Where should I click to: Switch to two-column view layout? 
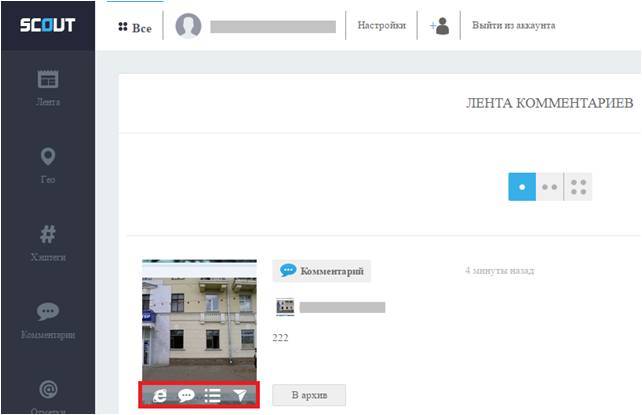coord(549,187)
